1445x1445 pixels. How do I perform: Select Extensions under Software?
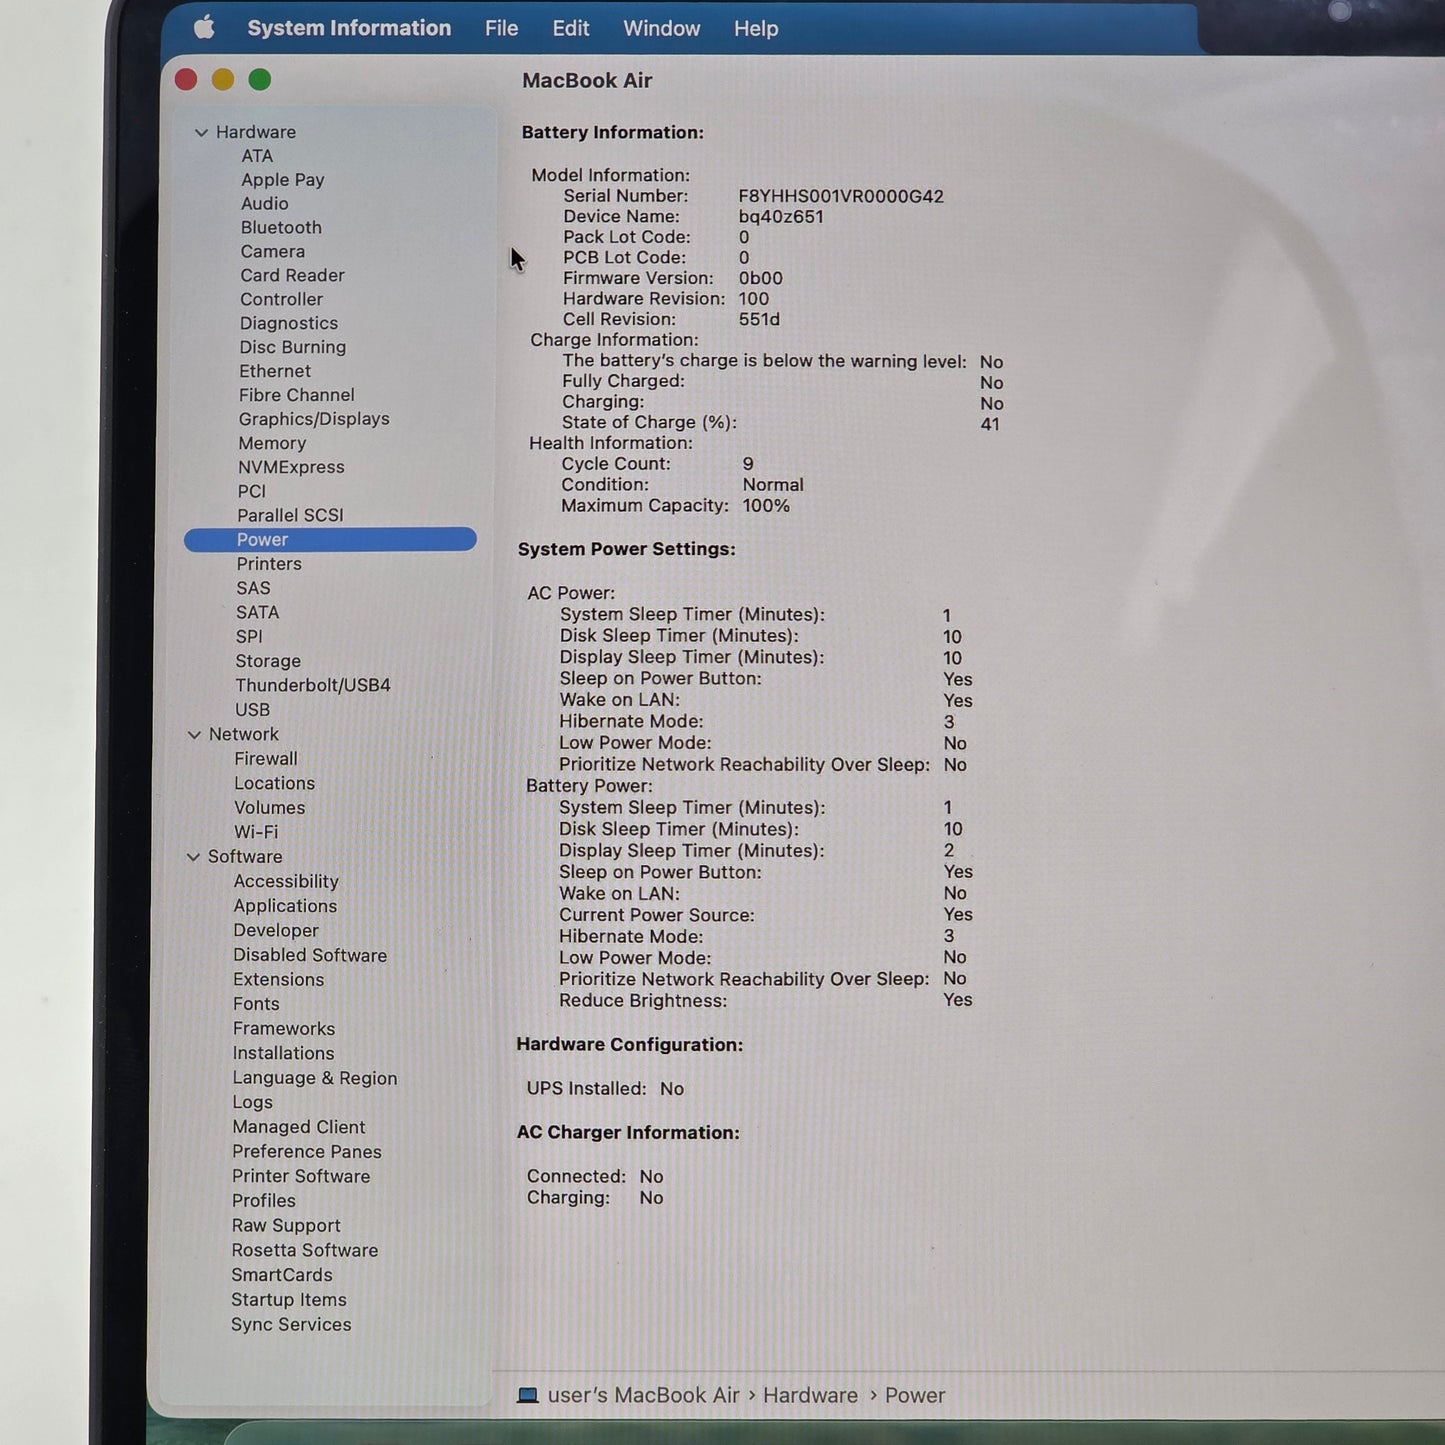tap(279, 980)
